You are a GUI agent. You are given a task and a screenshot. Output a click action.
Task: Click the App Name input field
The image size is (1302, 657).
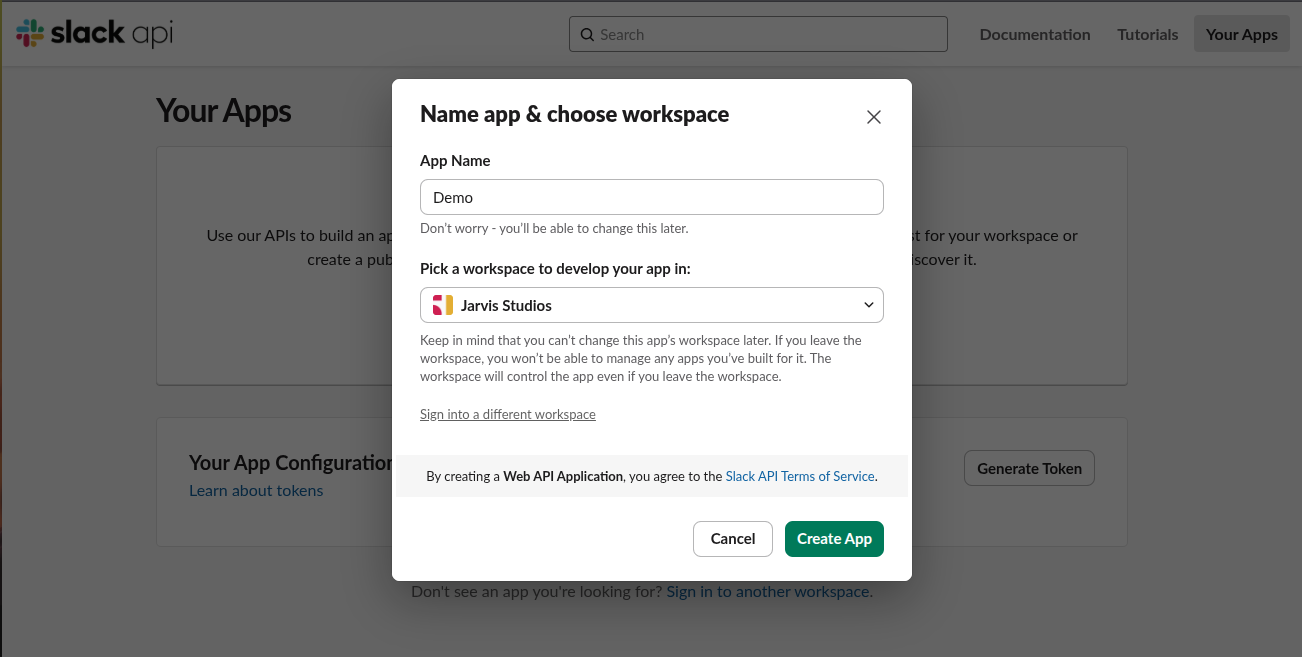652,197
